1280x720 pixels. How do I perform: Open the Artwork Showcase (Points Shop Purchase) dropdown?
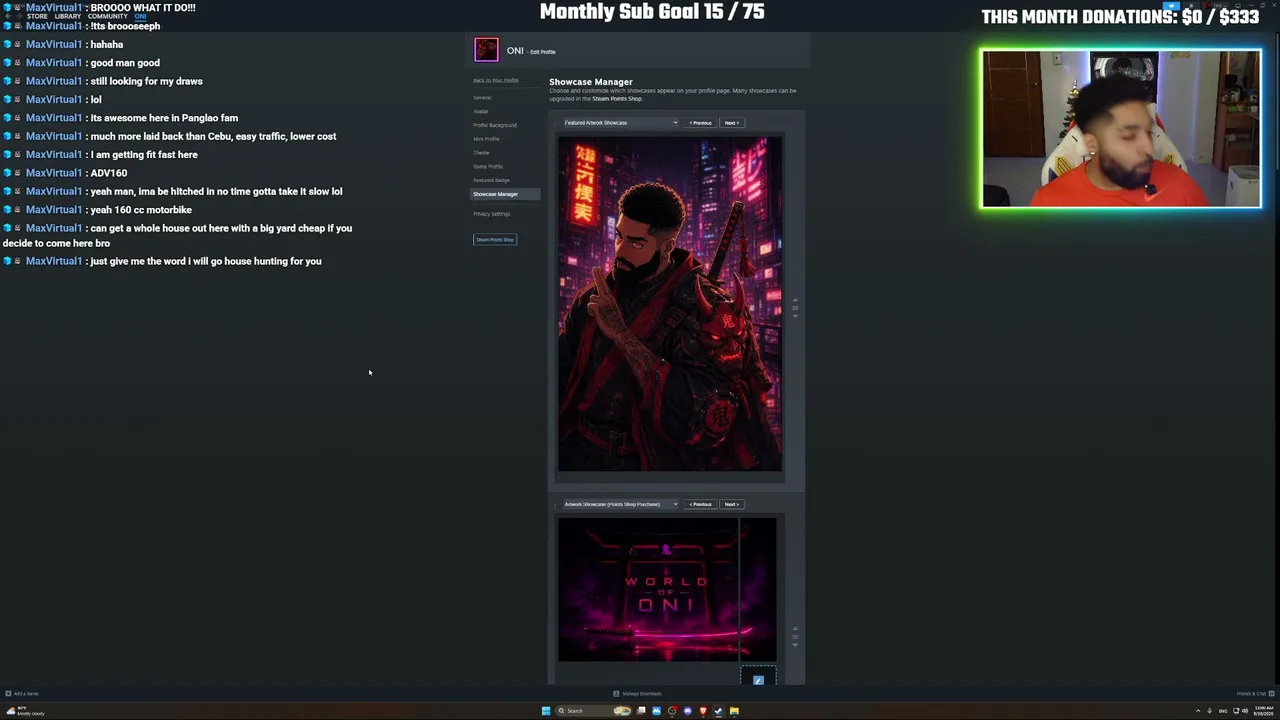coord(620,504)
